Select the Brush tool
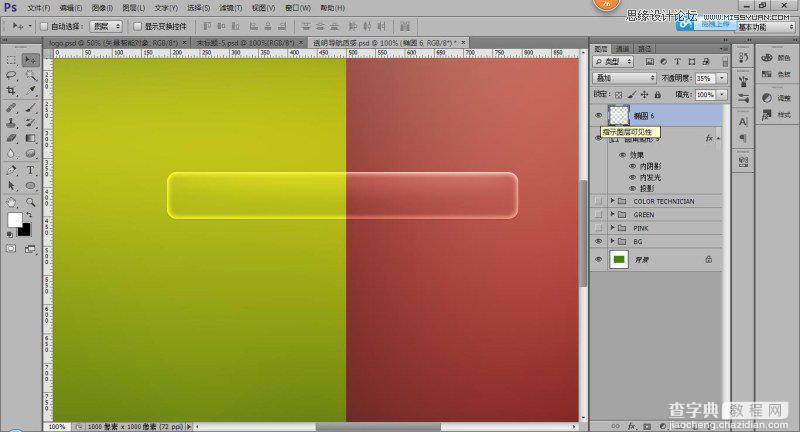The height and width of the screenshot is (432, 800). (x=31, y=108)
